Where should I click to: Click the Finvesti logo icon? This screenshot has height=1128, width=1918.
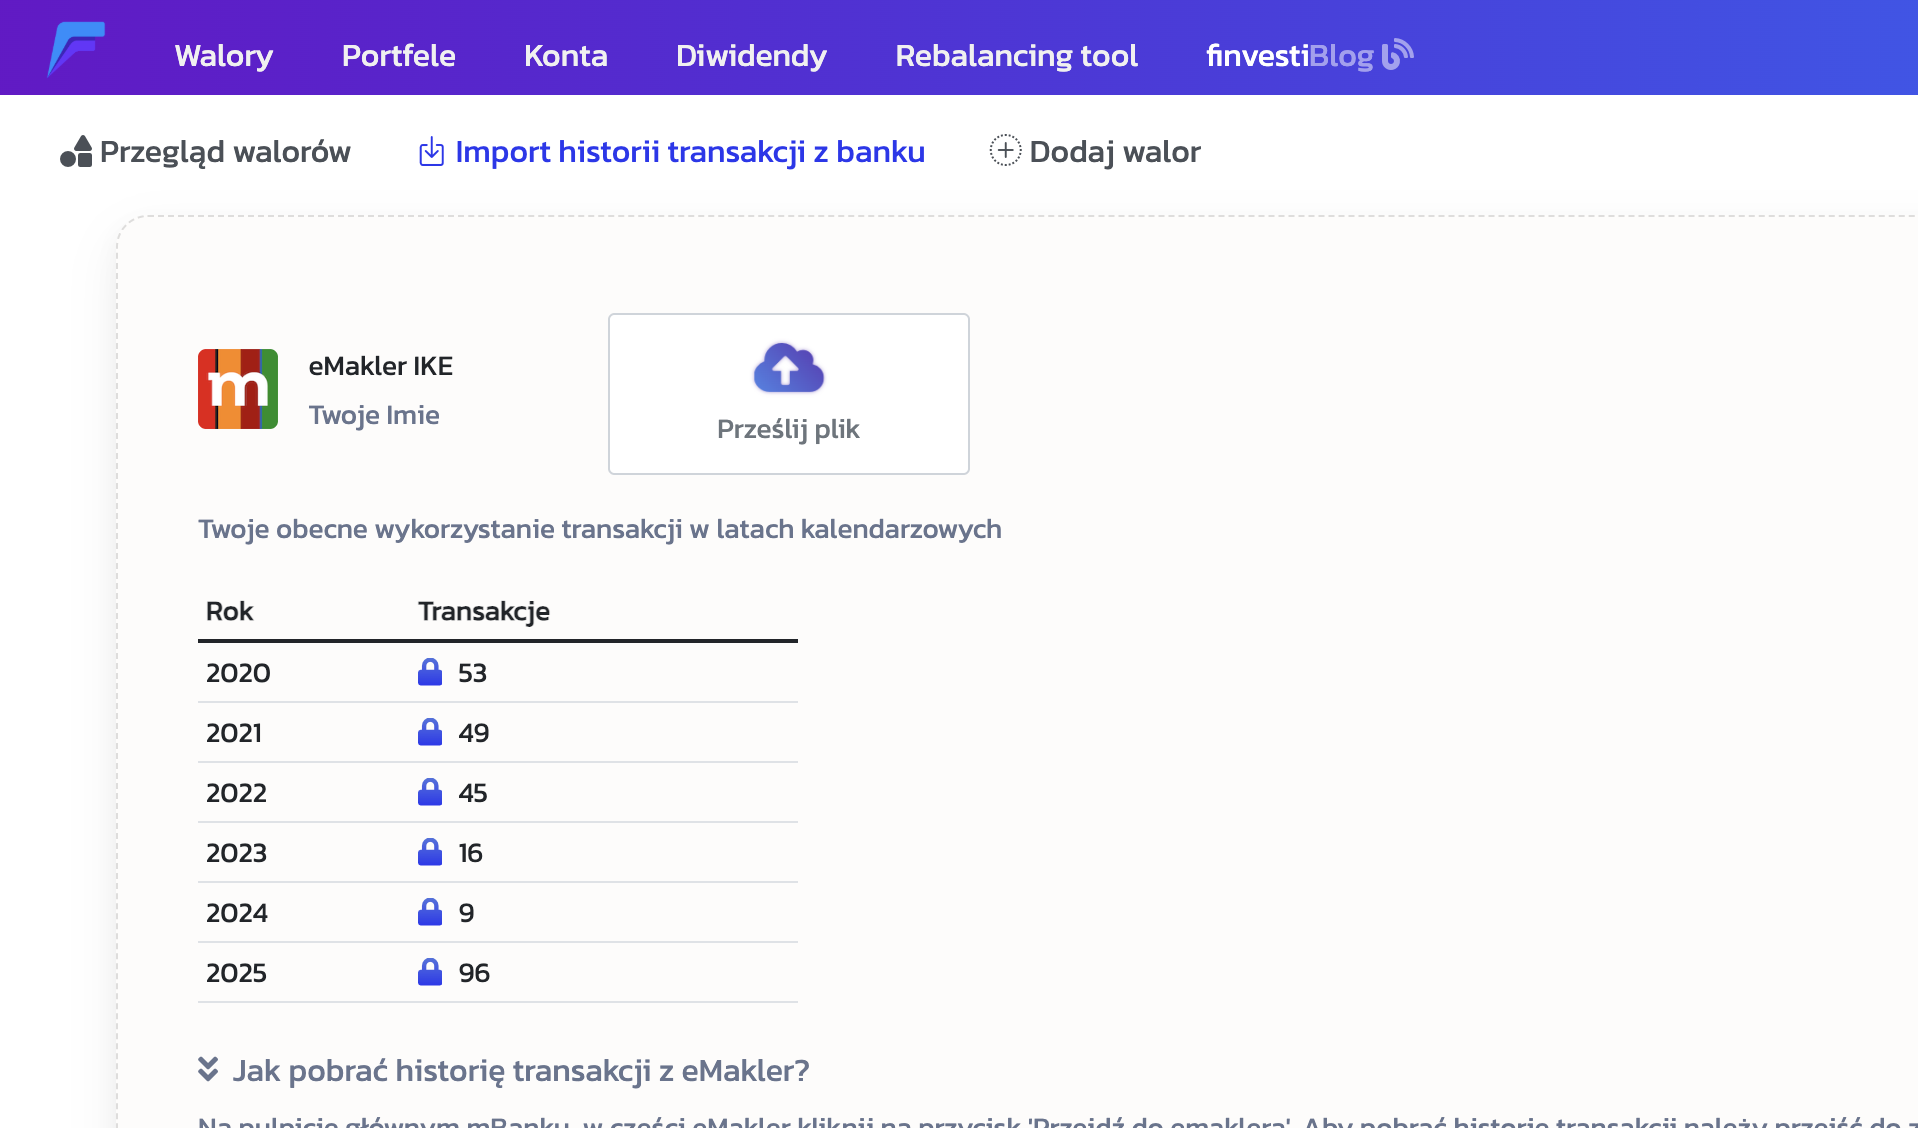pos(76,48)
